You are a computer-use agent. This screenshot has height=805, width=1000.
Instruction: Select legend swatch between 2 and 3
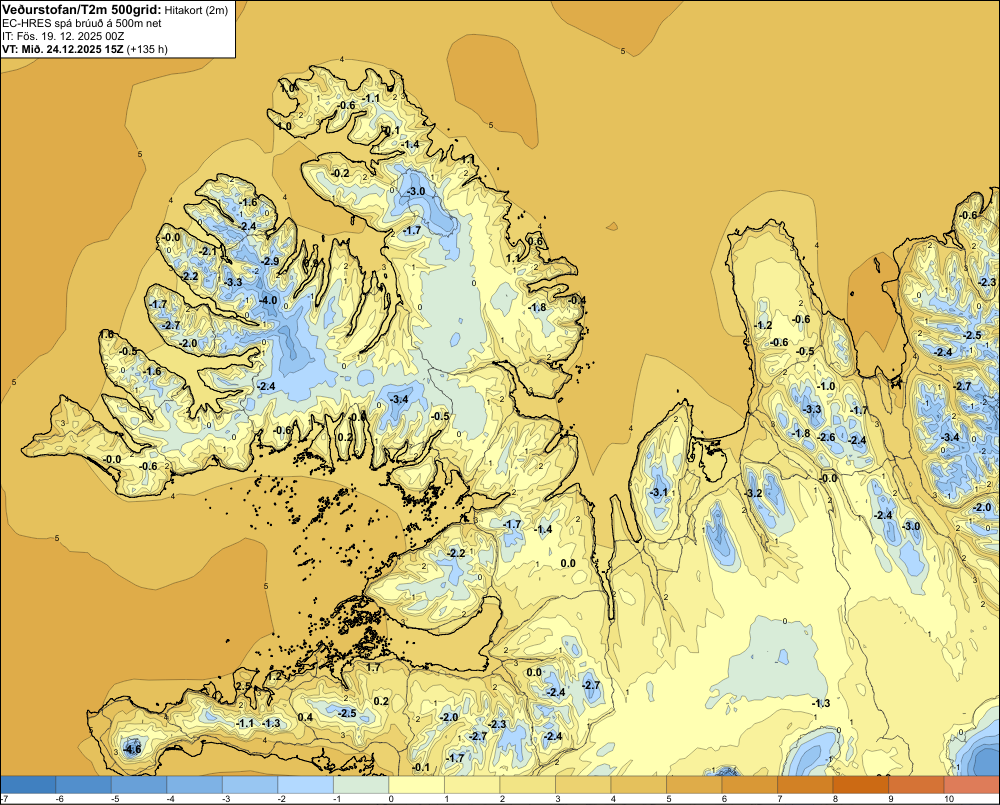pos(527,784)
